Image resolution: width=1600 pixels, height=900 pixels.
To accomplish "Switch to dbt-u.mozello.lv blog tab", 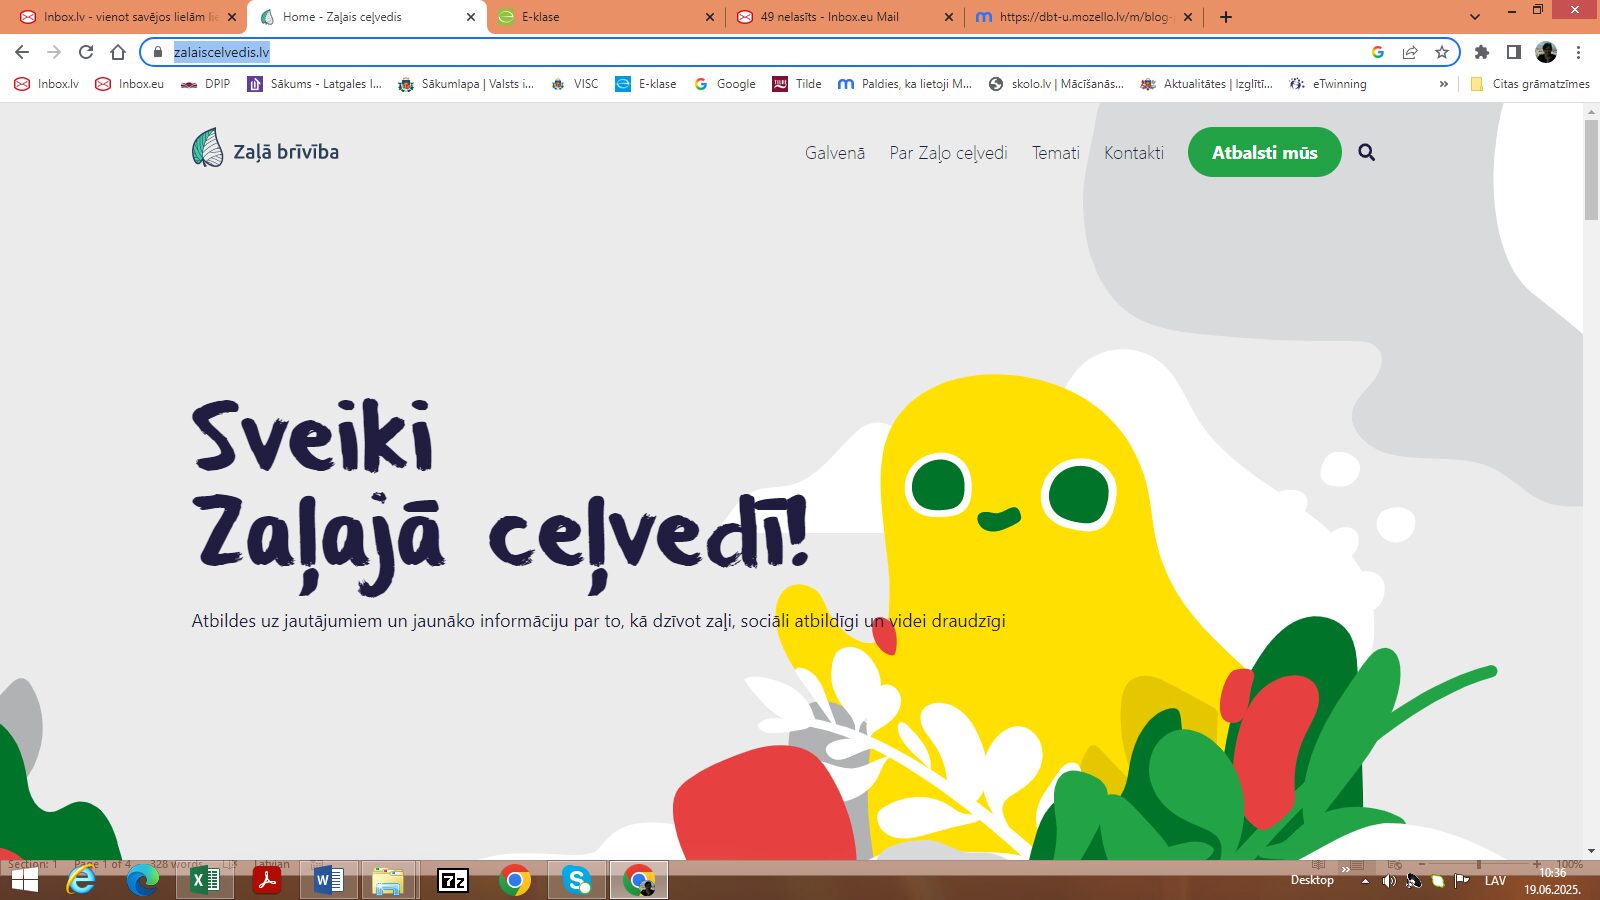I will click(x=1084, y=17).
